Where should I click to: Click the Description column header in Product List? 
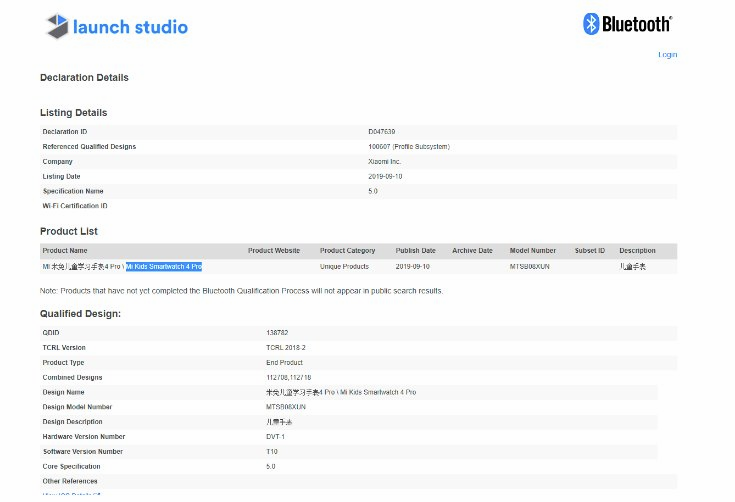(x=637, y=251)
